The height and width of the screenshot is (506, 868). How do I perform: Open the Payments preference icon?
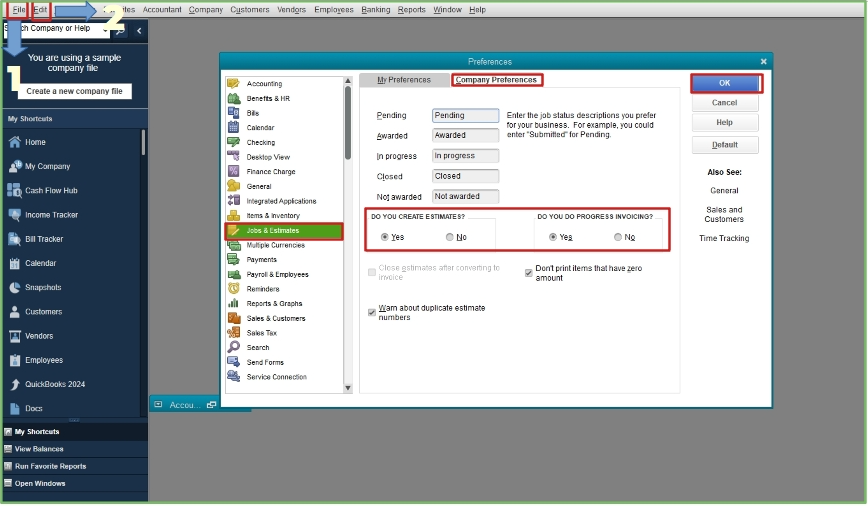[233, 260]
